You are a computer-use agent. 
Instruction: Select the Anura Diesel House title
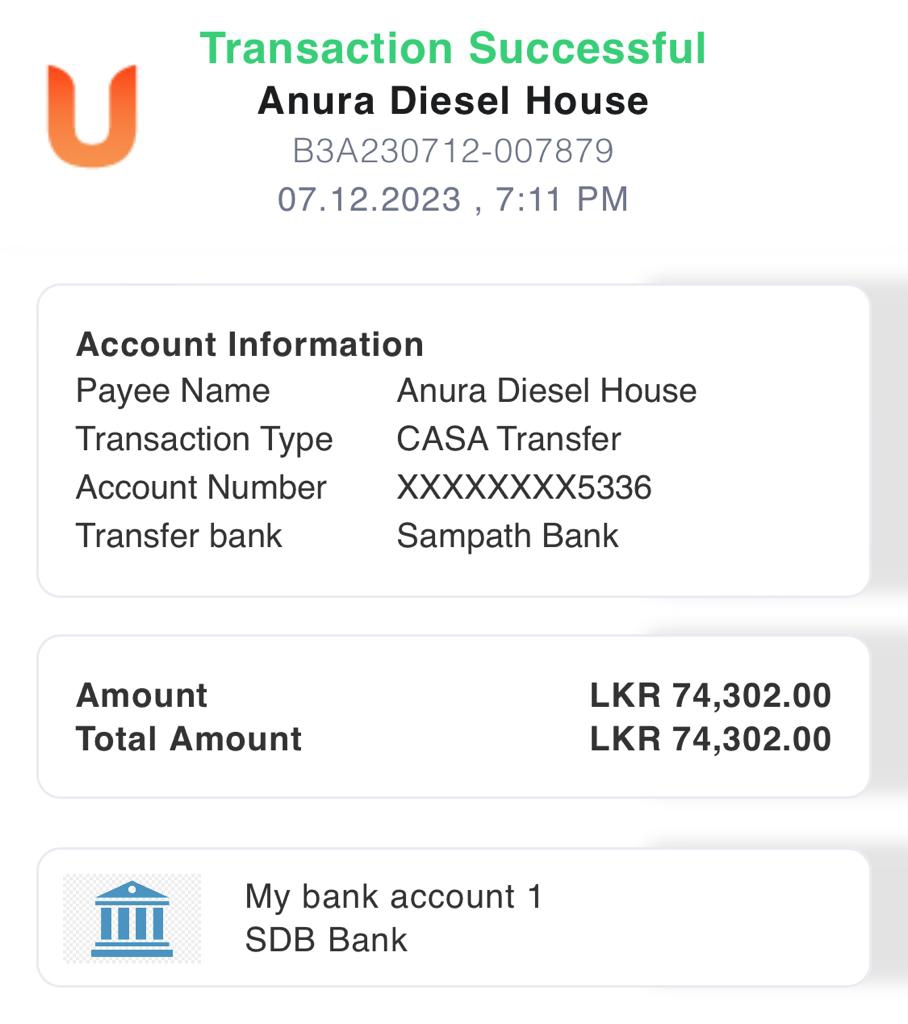(x=453, y=101)
